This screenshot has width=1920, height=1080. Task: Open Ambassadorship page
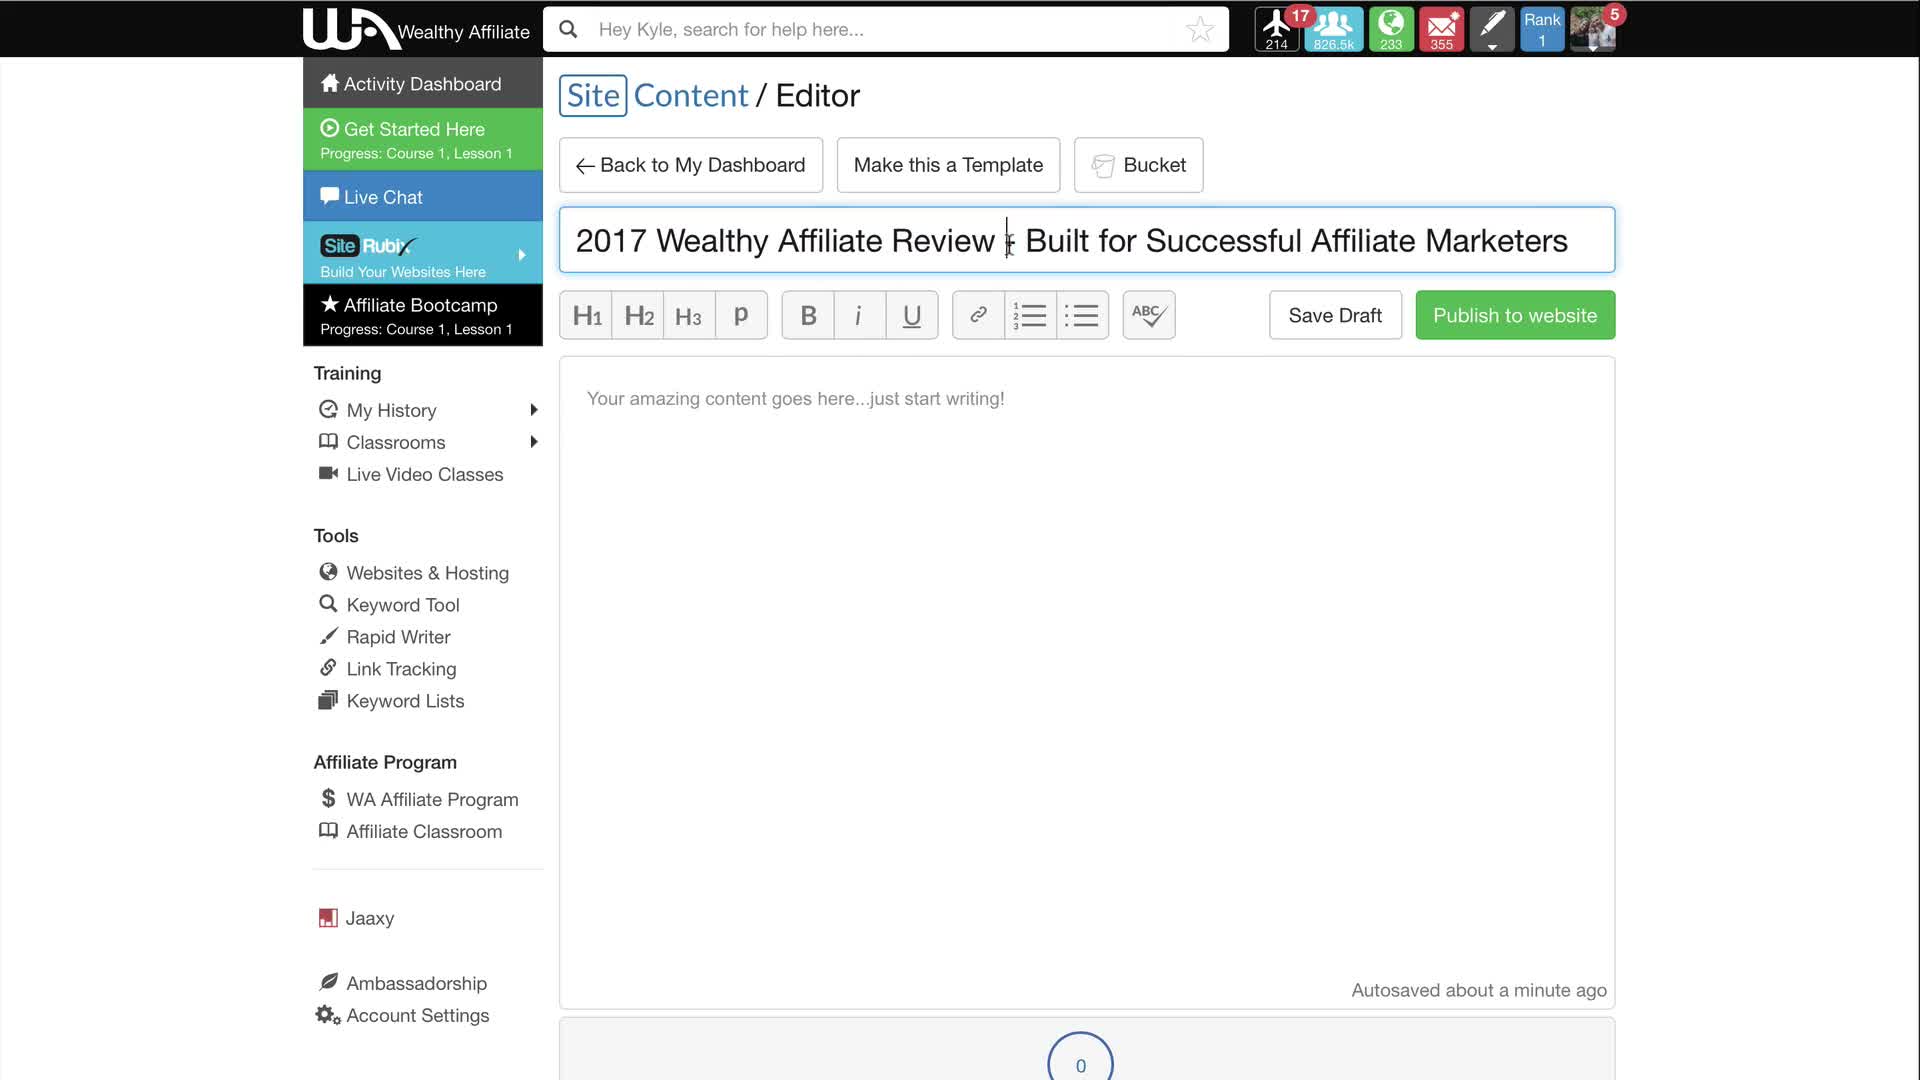[416, 983]
